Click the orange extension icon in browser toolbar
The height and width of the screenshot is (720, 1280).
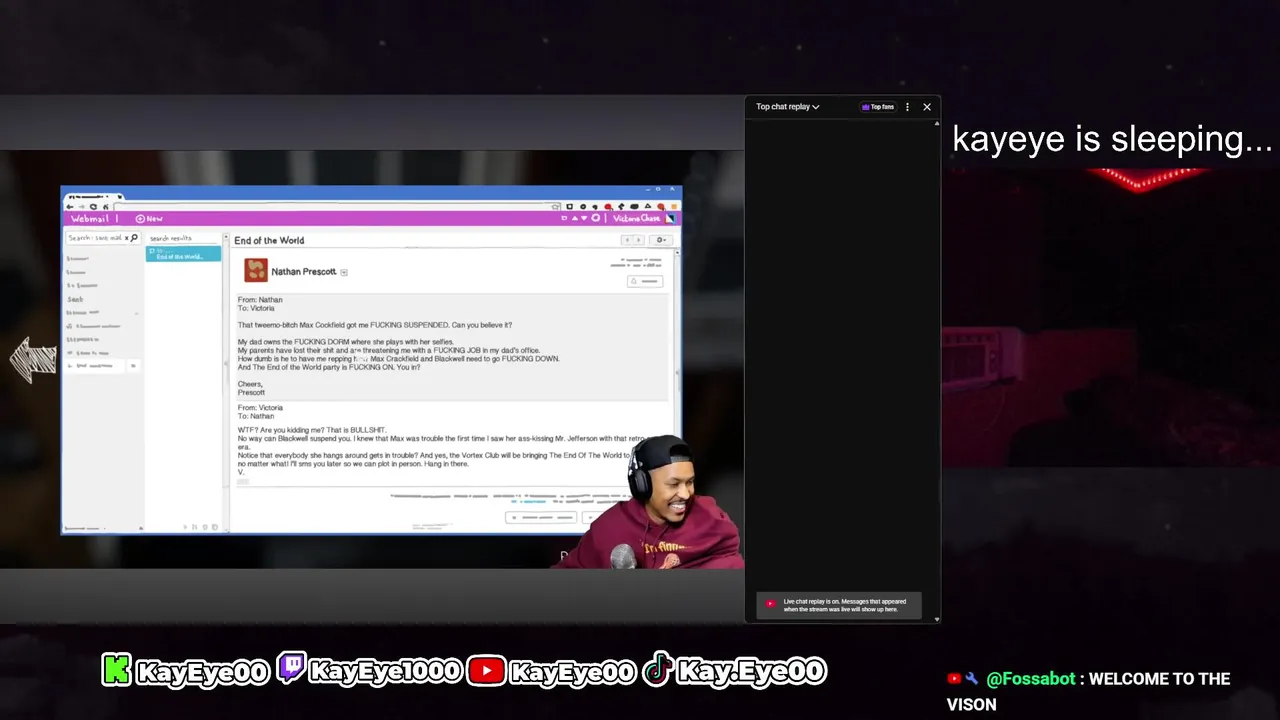[x=674, y=207]
